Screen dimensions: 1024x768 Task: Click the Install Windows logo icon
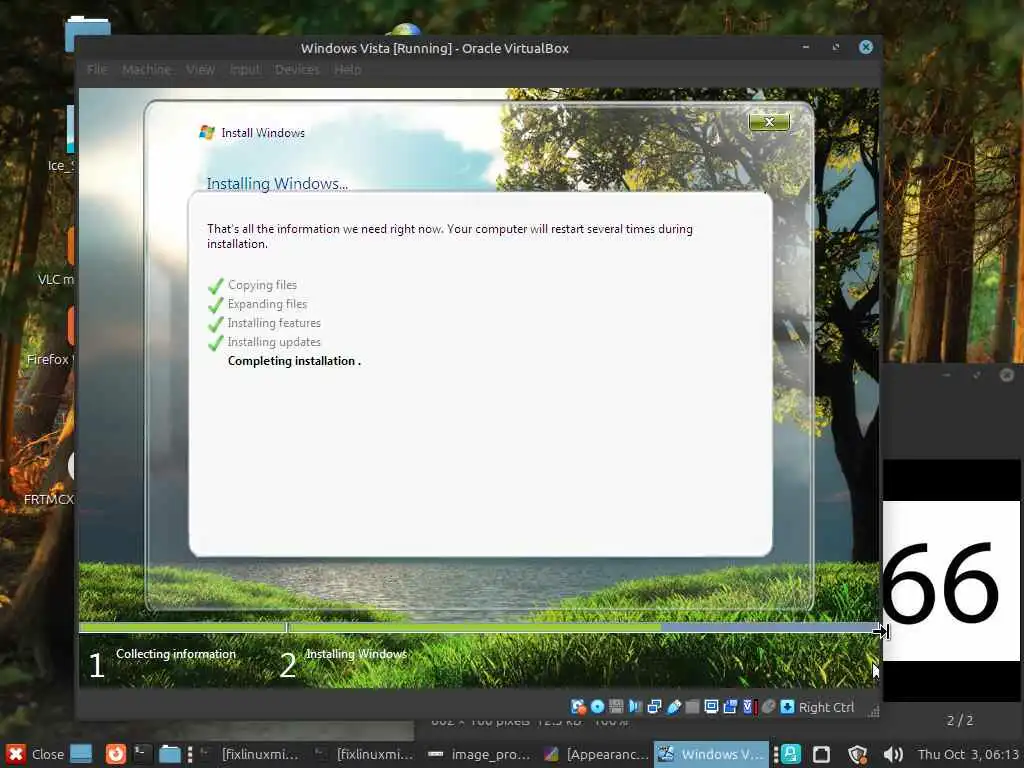pos(207,133)
